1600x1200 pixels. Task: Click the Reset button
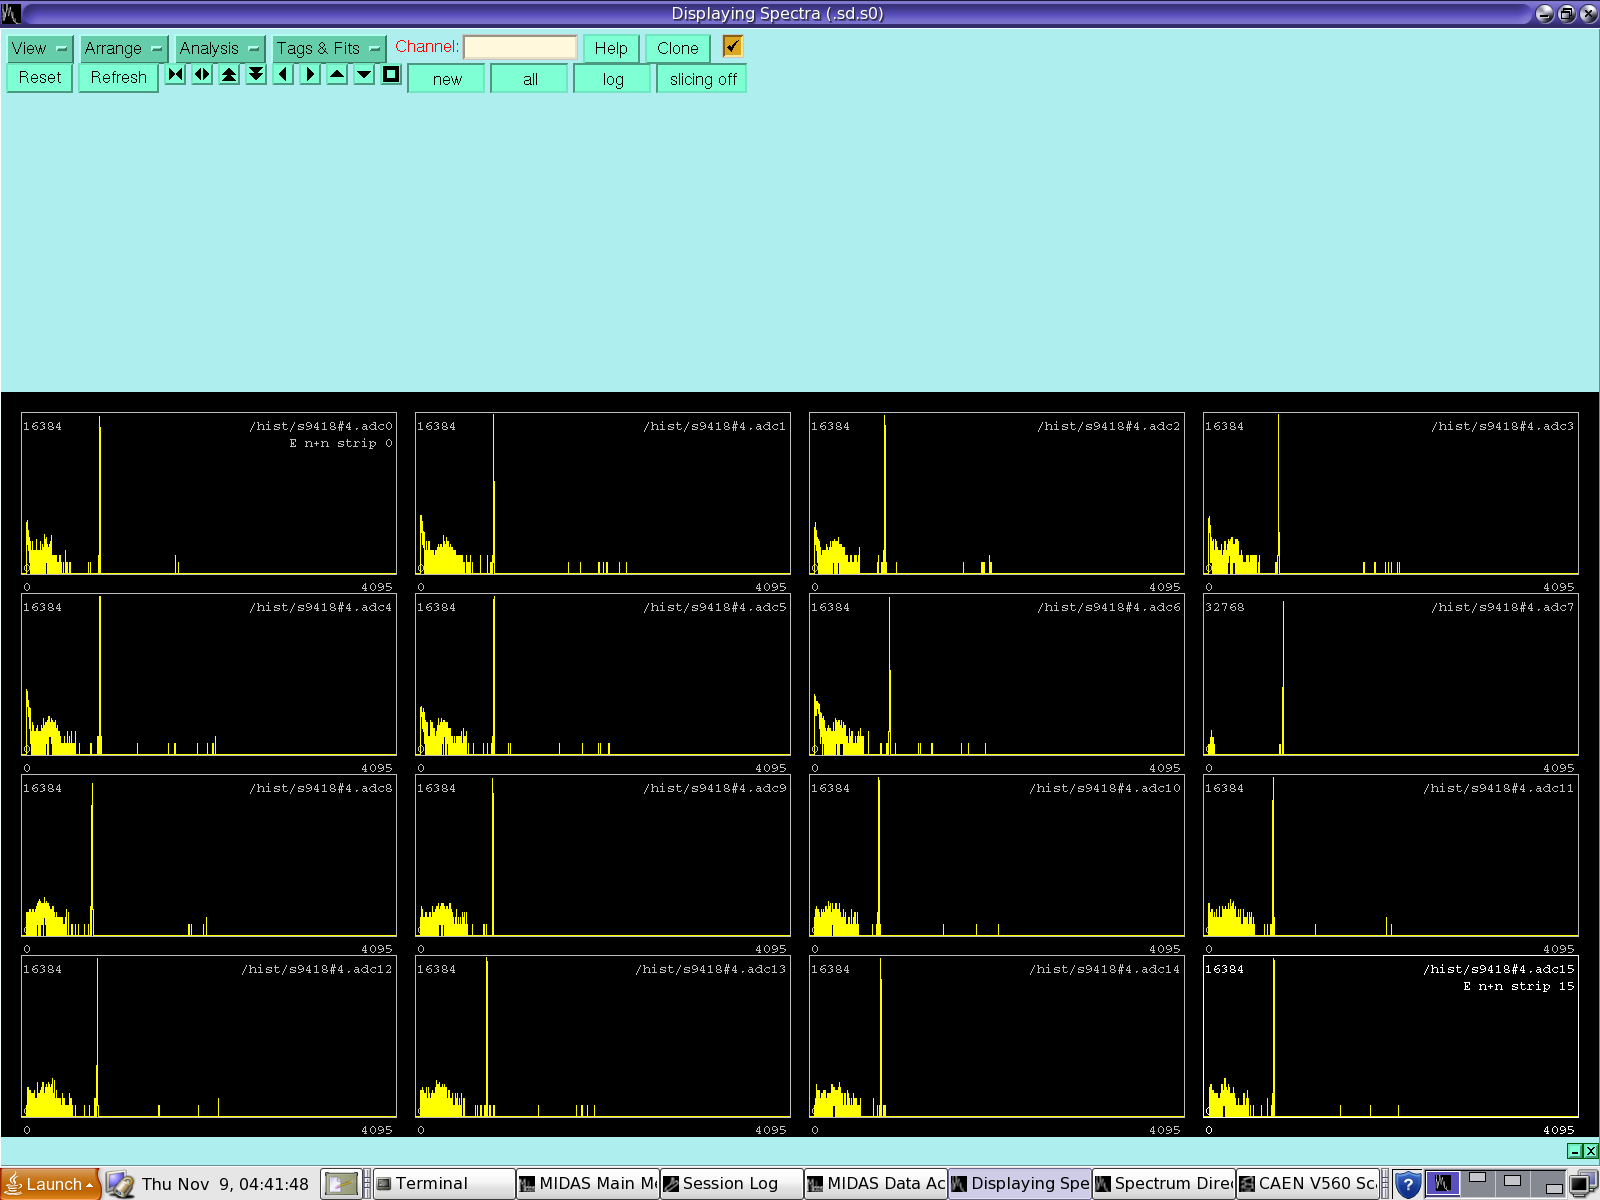[40, 78]
